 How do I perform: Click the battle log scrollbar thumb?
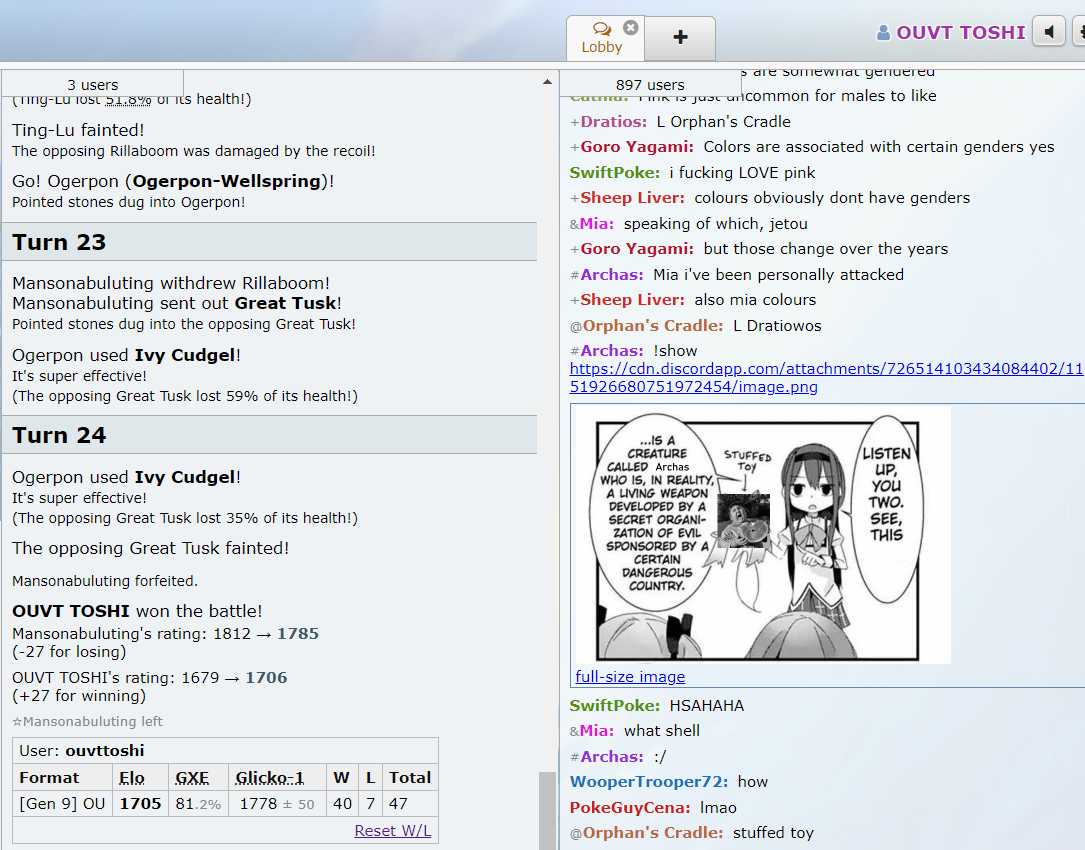547,810
